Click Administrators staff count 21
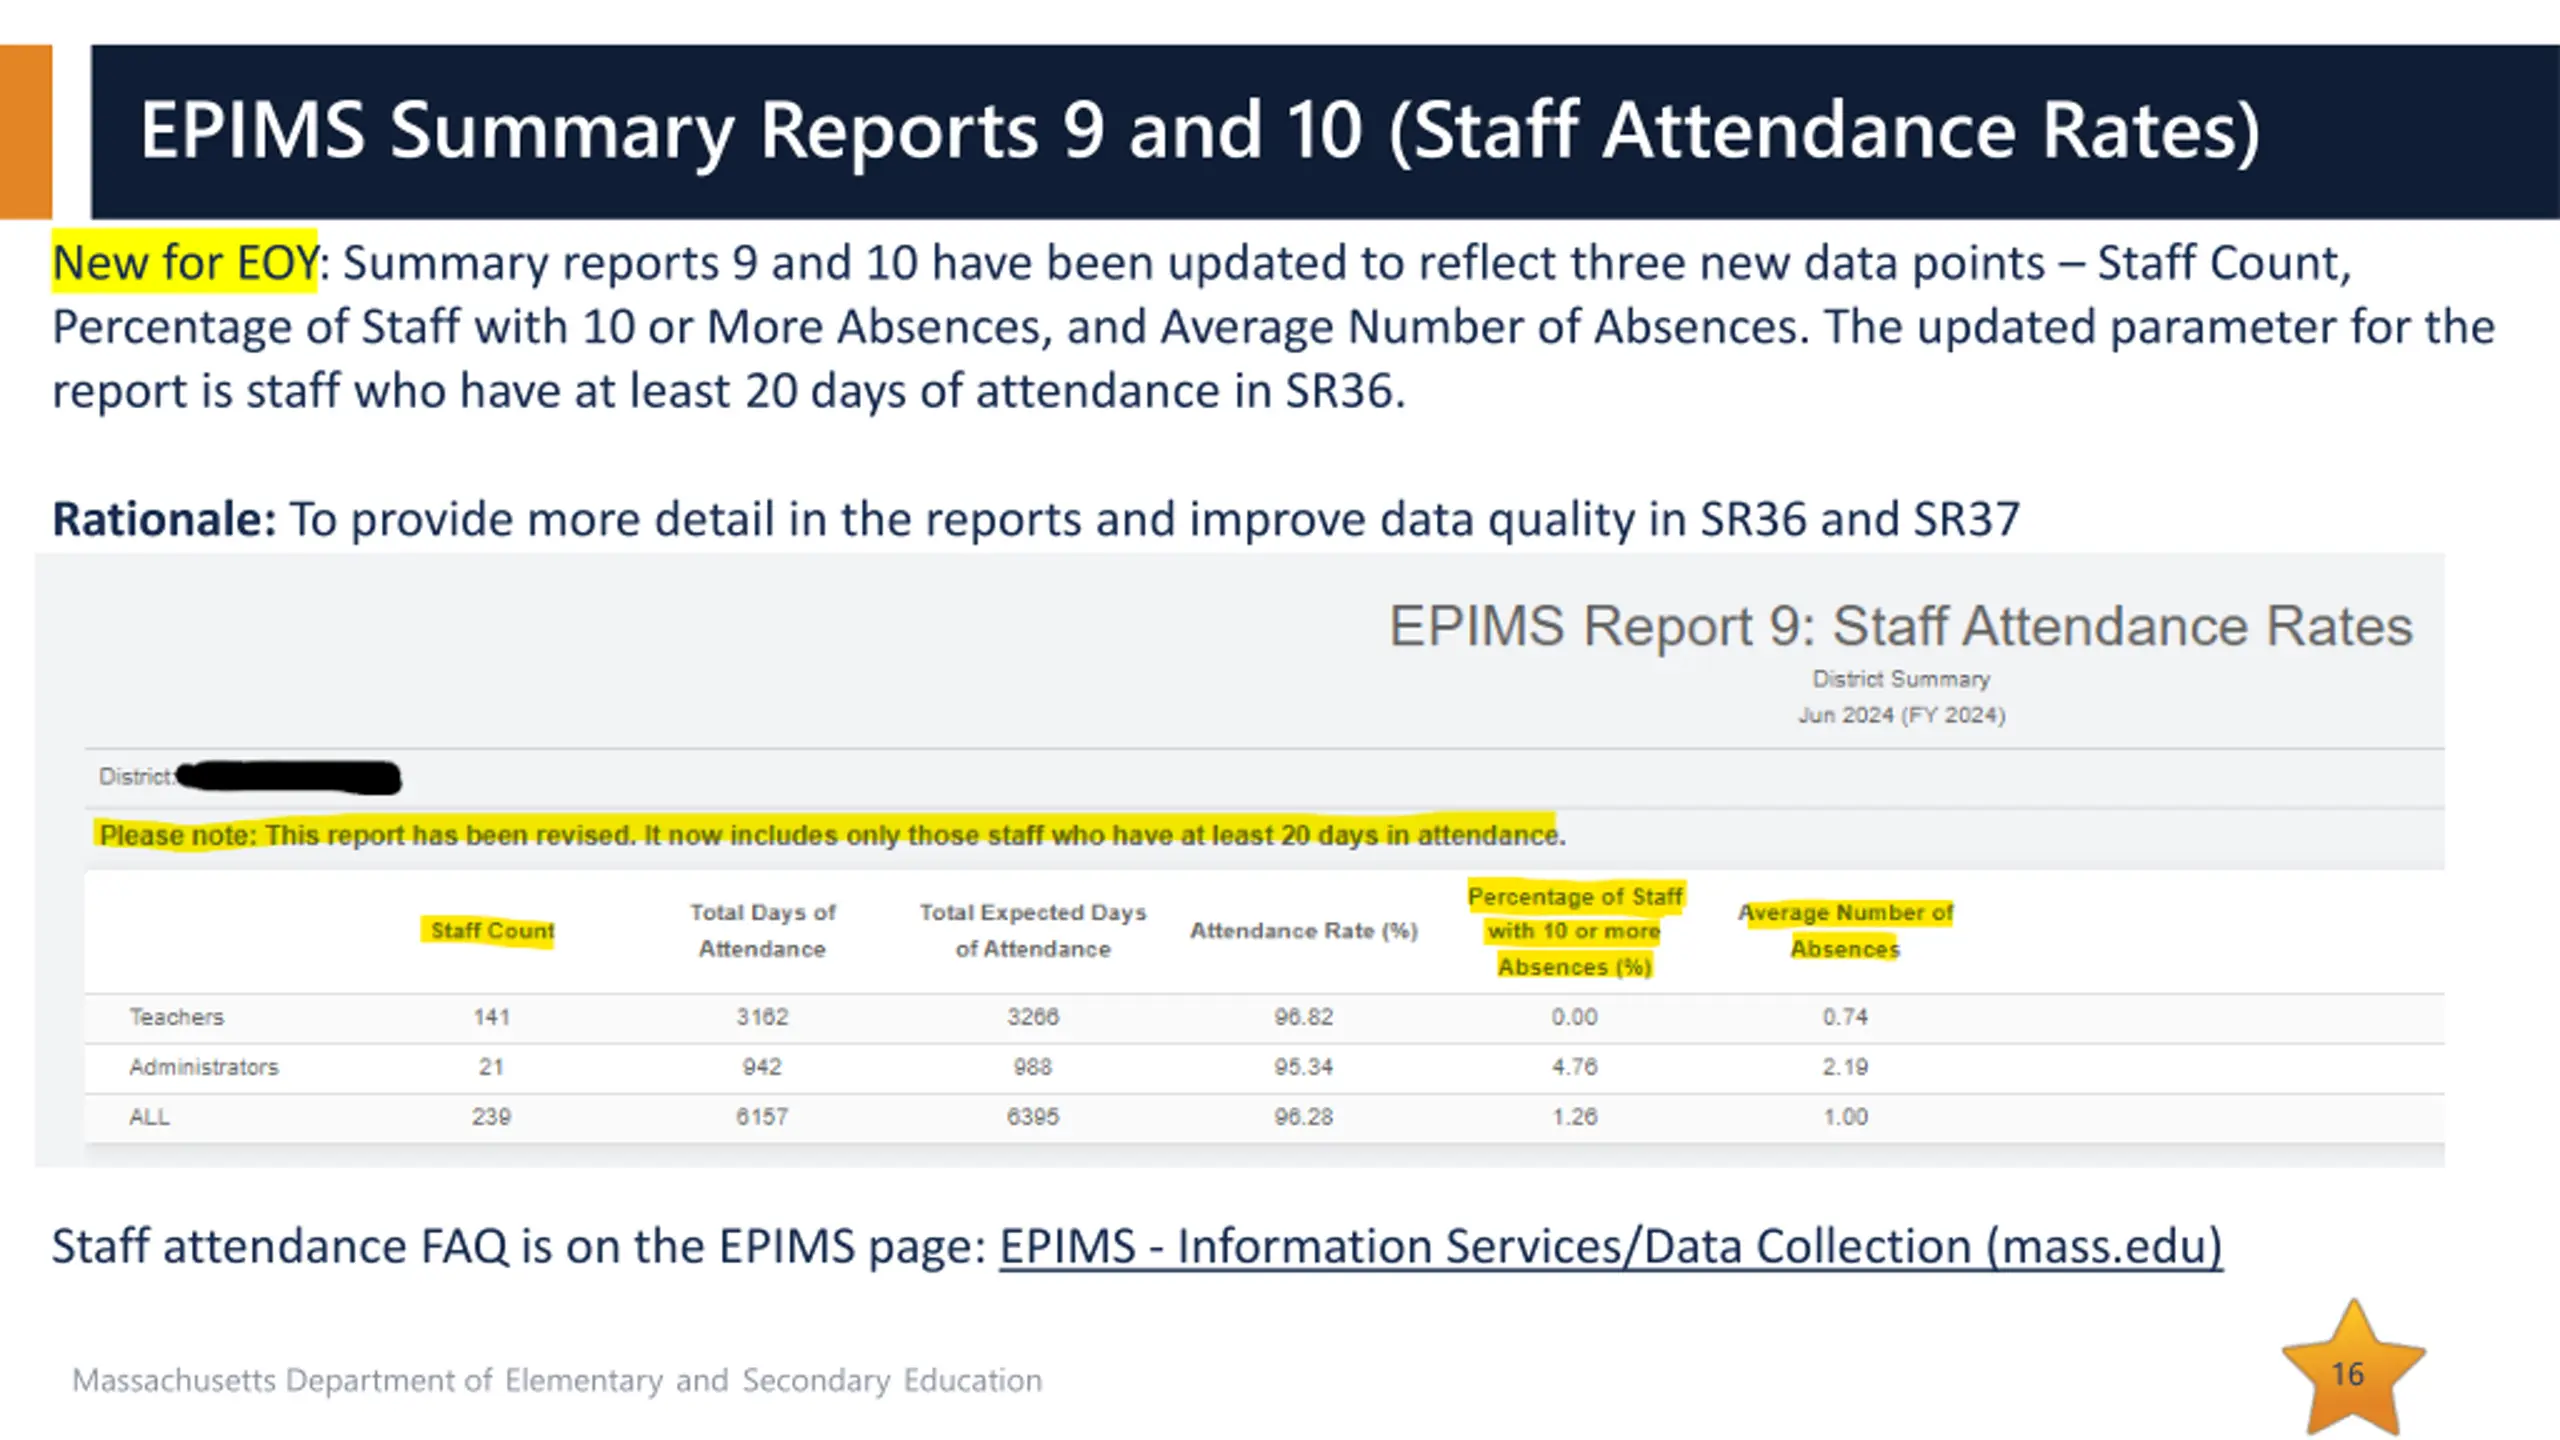Viewport: 2560px width, 1440px height. point(491,1067)
